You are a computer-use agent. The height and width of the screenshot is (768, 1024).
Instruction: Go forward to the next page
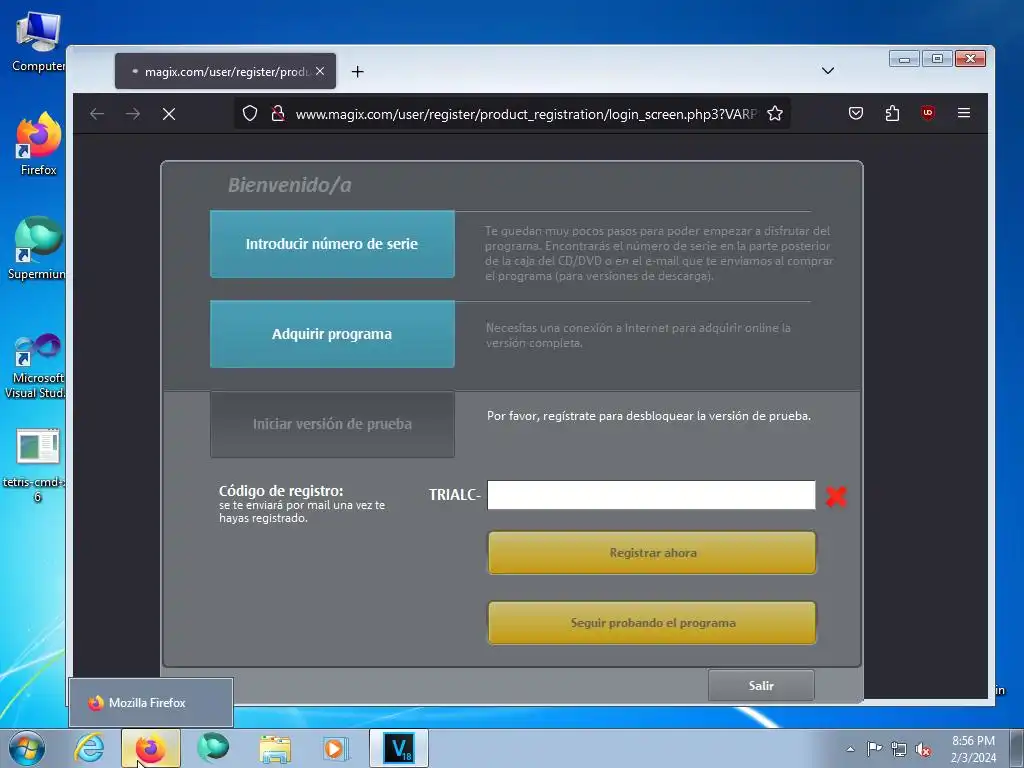tap(133, 114)
